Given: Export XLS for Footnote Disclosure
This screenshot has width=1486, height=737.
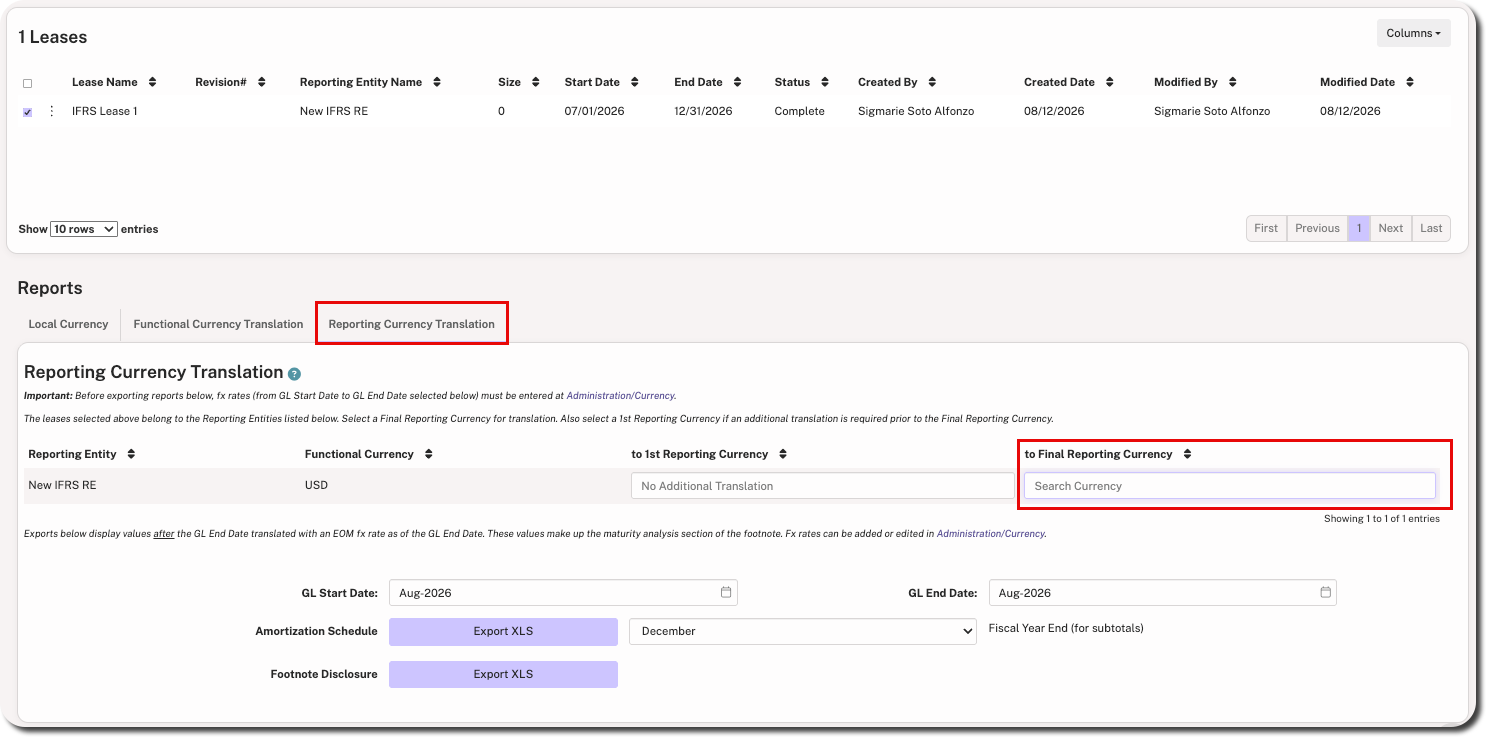Looking at the screenshot, I should tap(503, 674).
